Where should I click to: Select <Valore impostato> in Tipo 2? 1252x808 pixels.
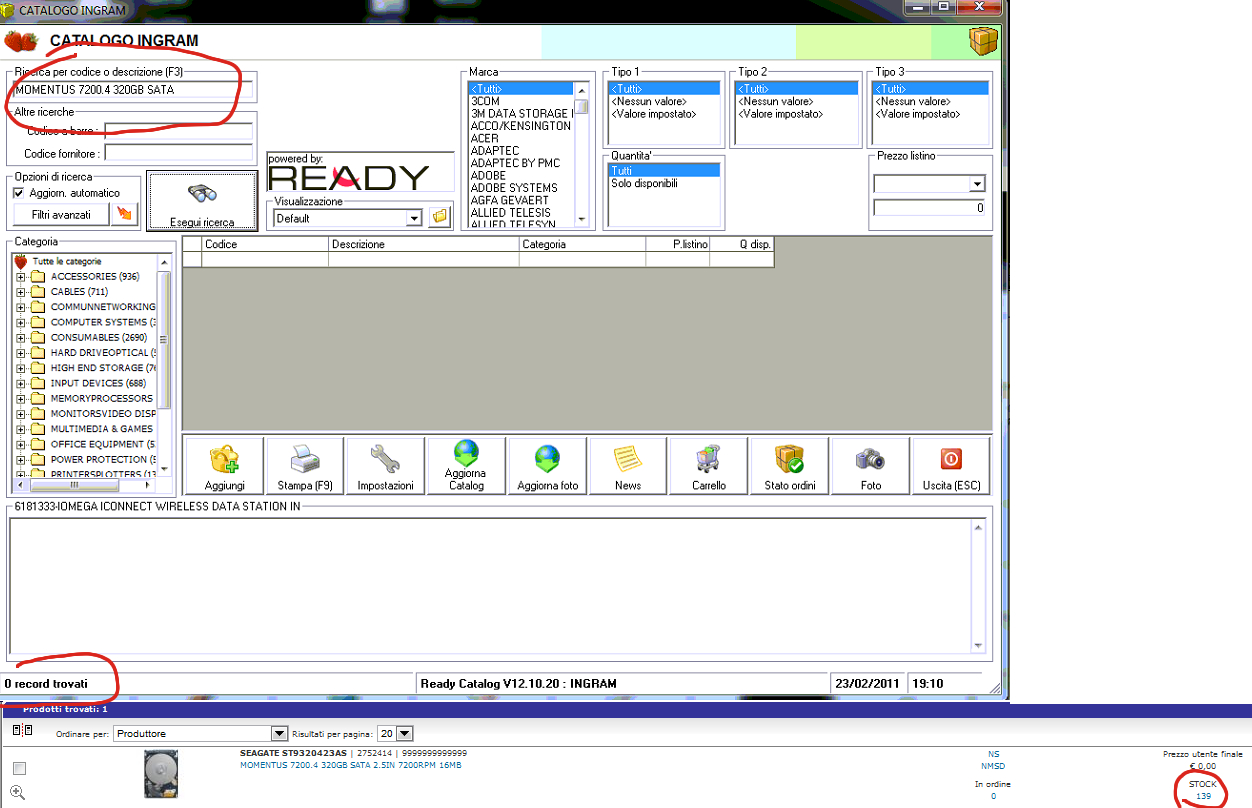point(781,114)
